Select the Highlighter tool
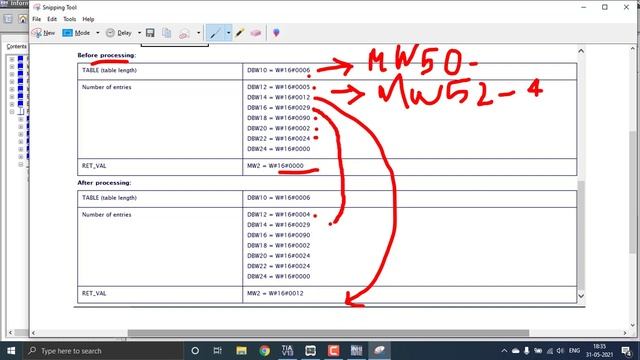The height and width of the screenshot is (360, 640). (240, 33)
